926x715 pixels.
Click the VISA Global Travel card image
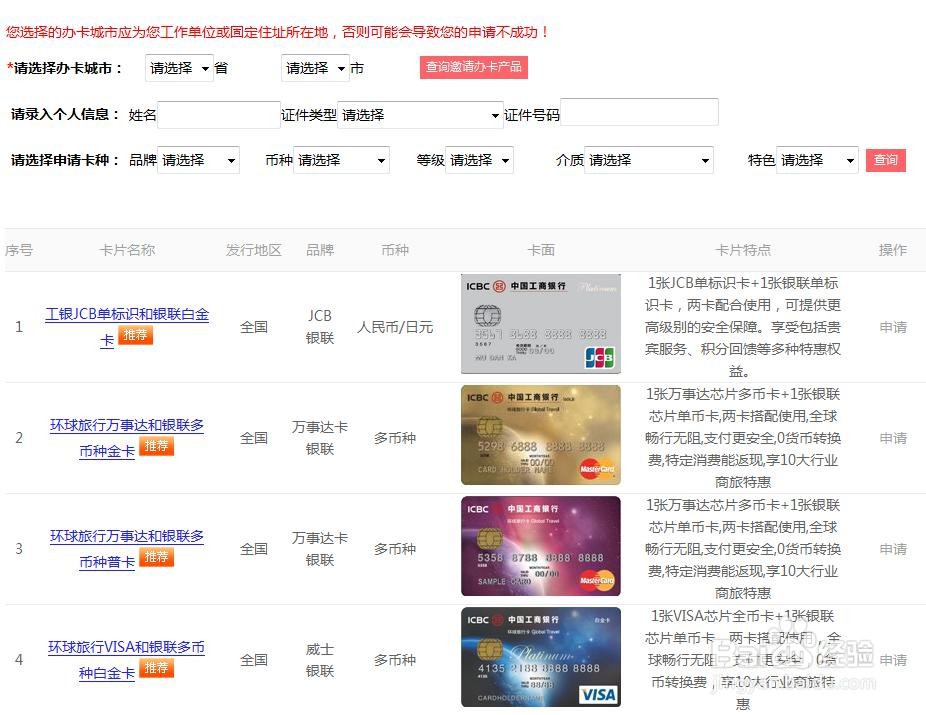coord(541,658)
